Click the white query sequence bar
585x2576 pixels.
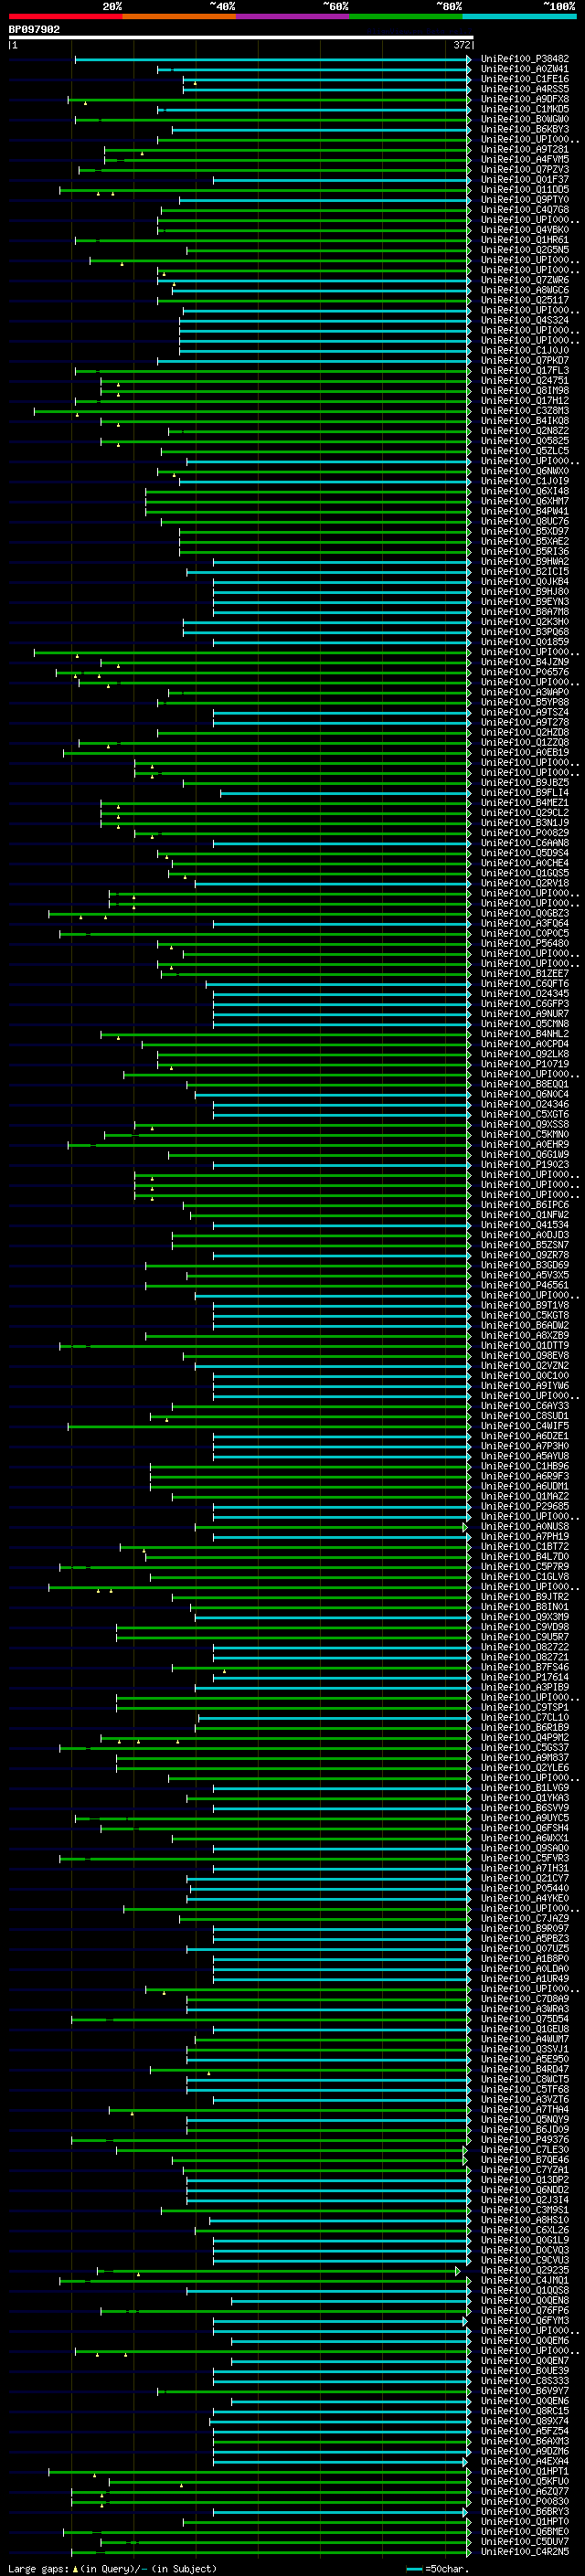(240, 38)
